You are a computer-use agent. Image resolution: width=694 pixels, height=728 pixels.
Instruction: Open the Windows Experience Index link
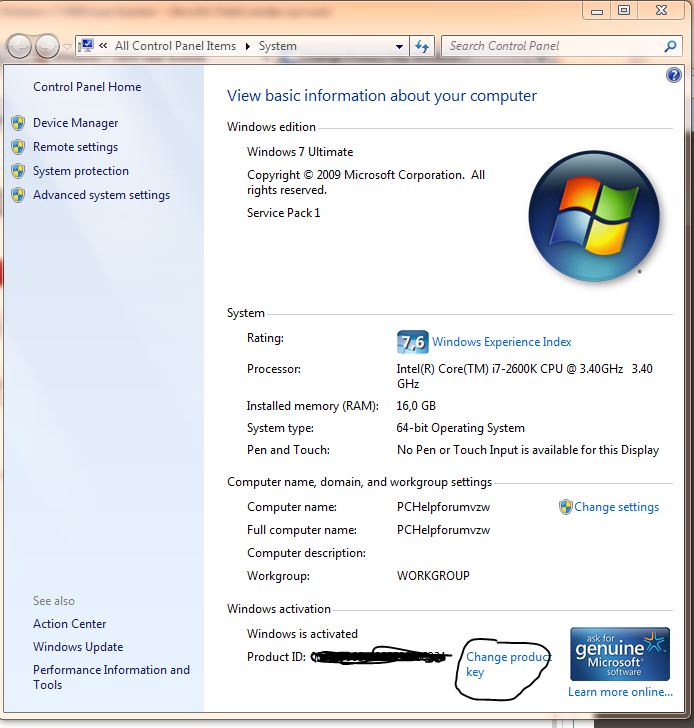pos(502,342)
